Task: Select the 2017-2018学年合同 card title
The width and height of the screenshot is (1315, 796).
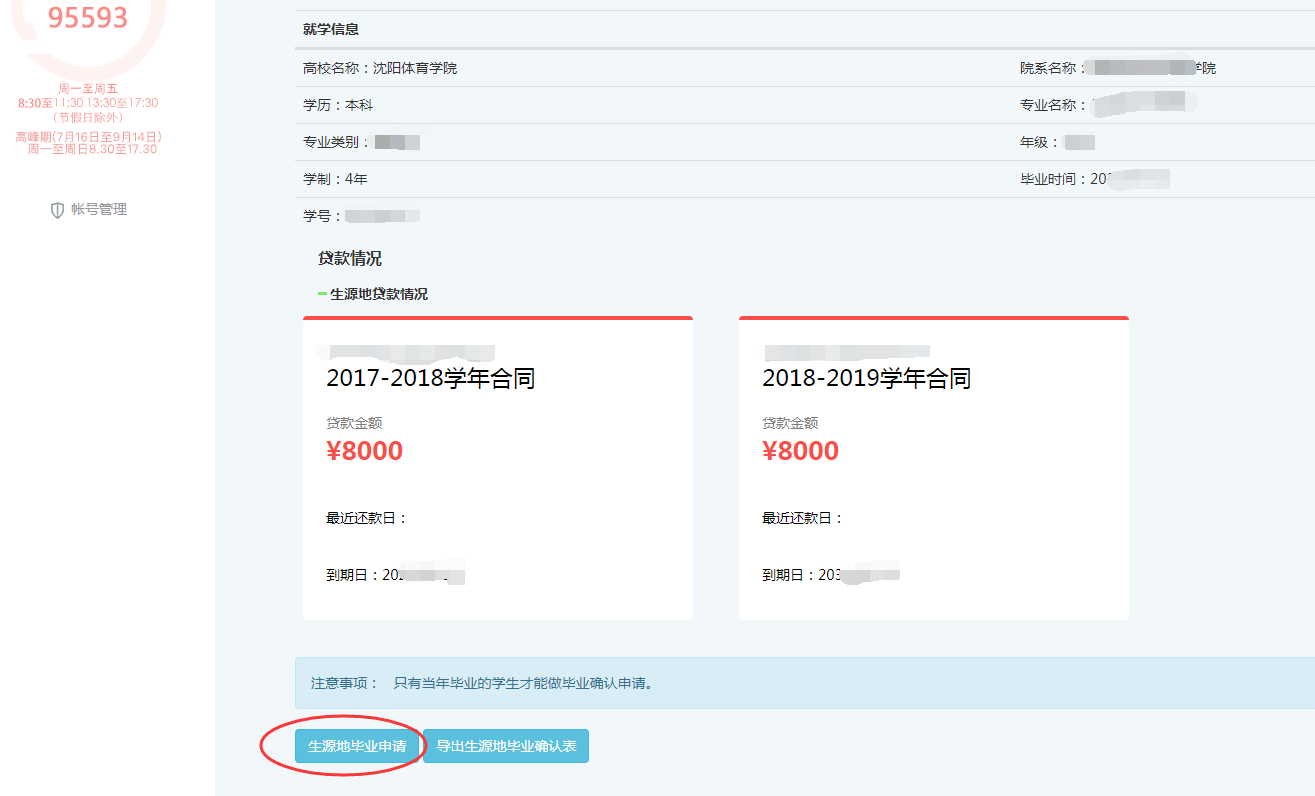Action: [x=430, y=379]
